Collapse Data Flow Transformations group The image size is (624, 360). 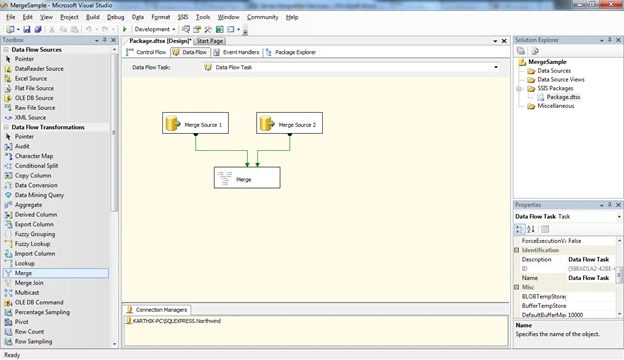coord(6,127)
